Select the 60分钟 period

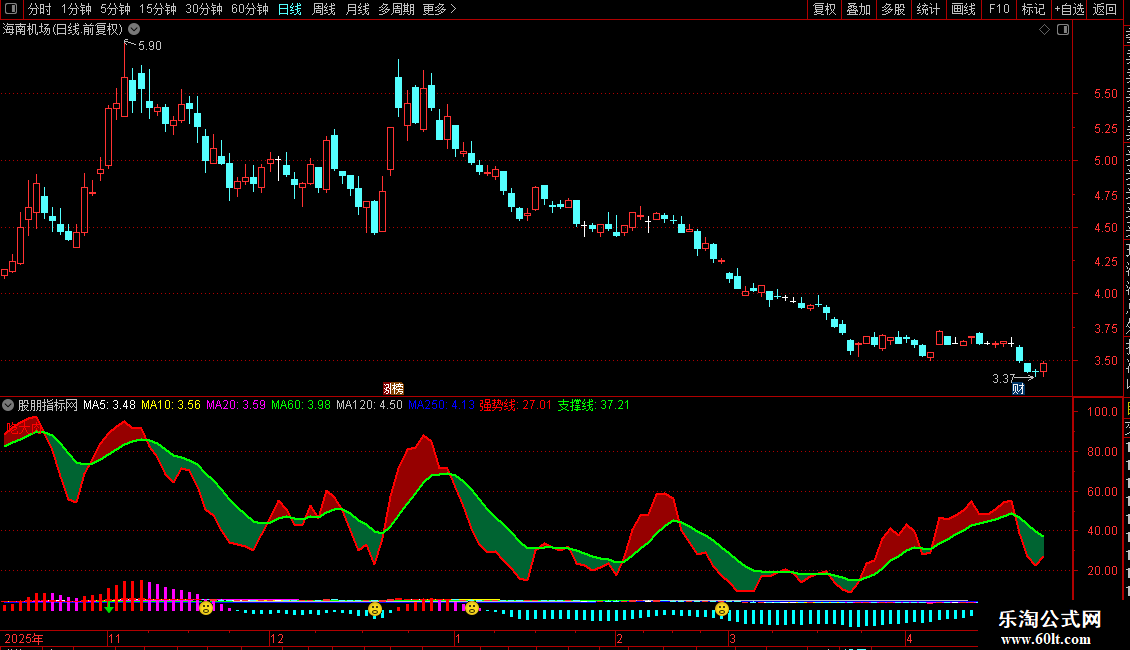coord(250,9)
